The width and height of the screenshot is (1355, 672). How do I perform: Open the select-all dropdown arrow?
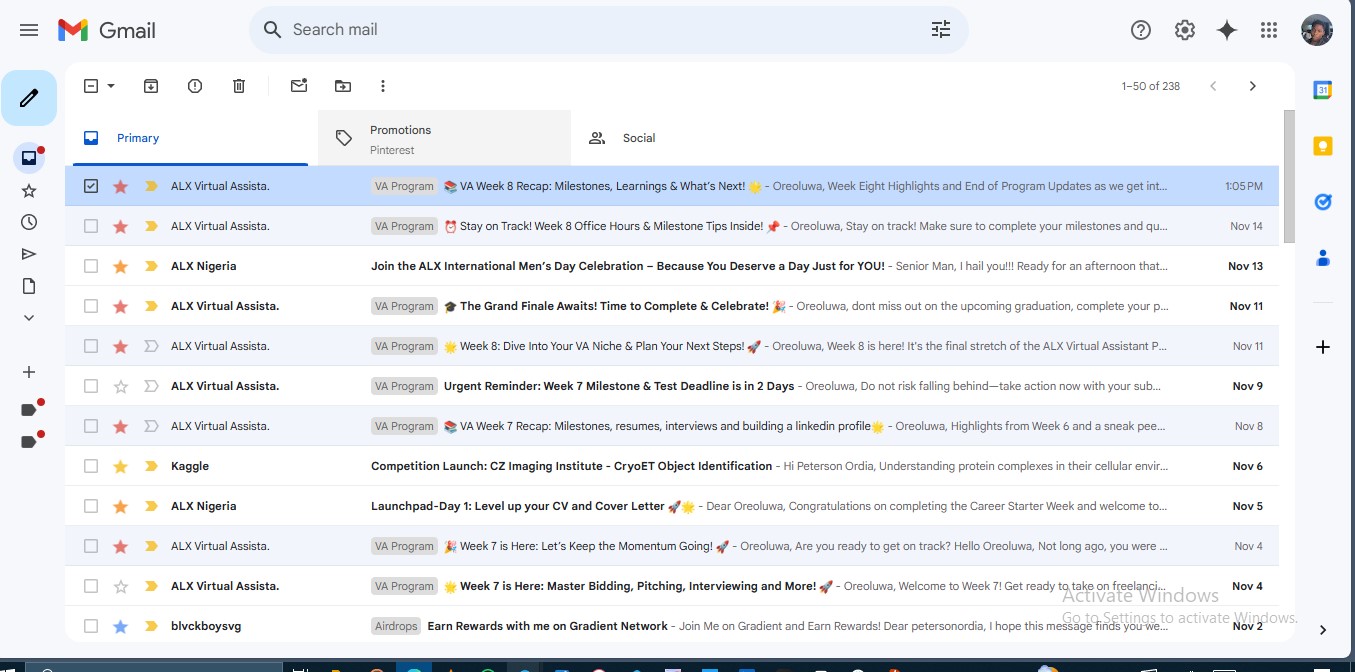111,86
